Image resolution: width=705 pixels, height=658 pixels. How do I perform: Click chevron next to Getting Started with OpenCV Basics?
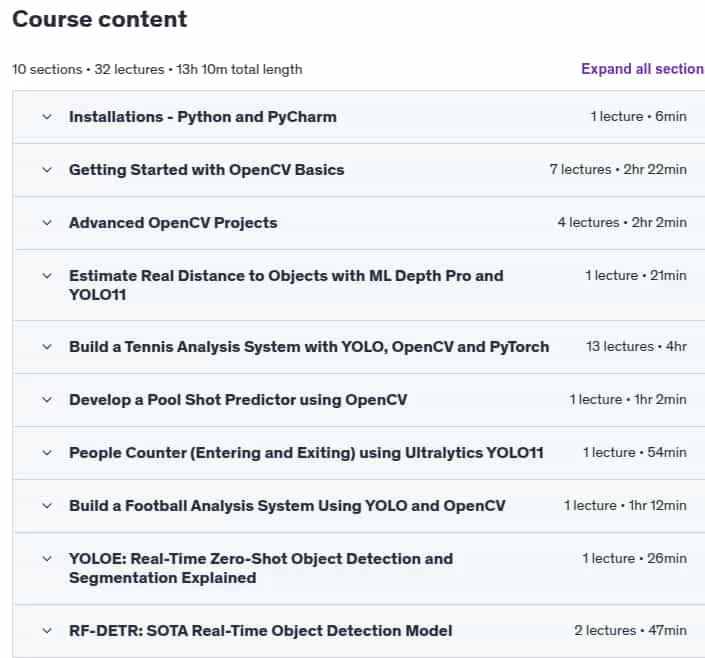(x=47, y=170)
